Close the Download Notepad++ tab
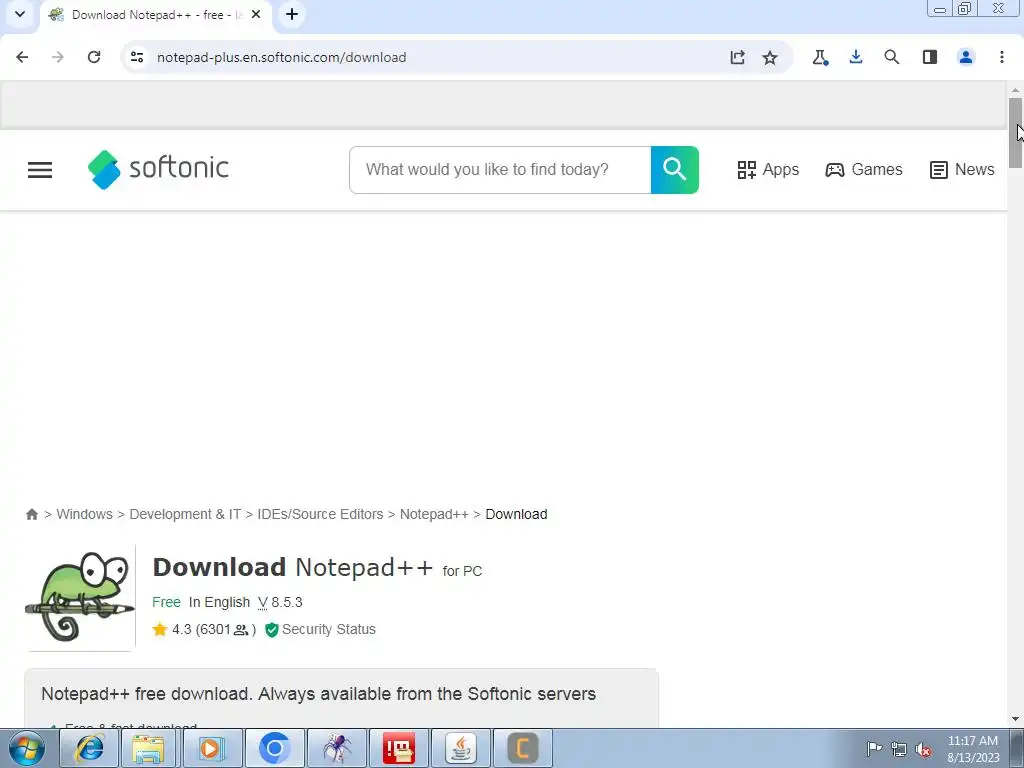1024x768 pixels. click(x=256, y=14)
